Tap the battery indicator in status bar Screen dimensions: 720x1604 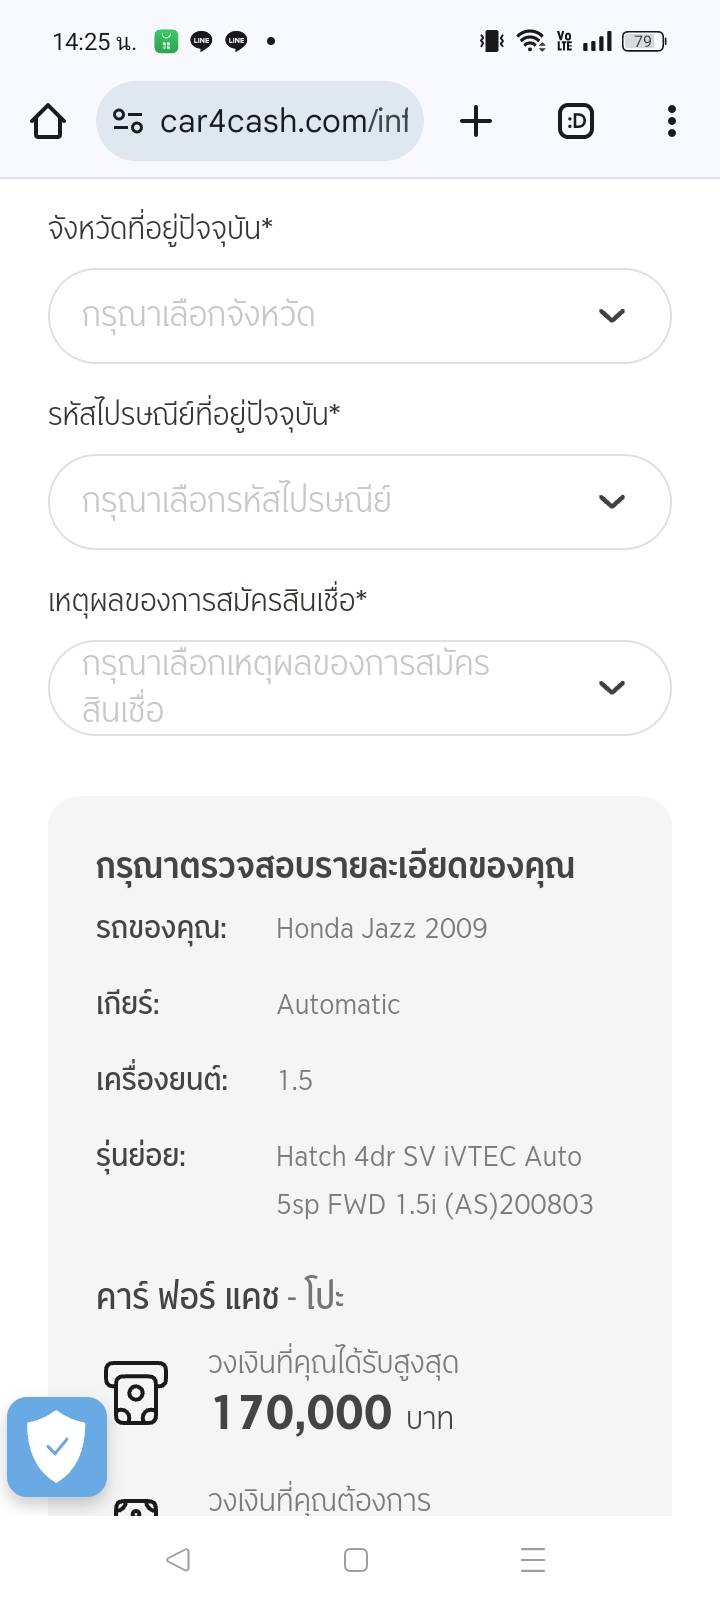[x=643, y=41]
